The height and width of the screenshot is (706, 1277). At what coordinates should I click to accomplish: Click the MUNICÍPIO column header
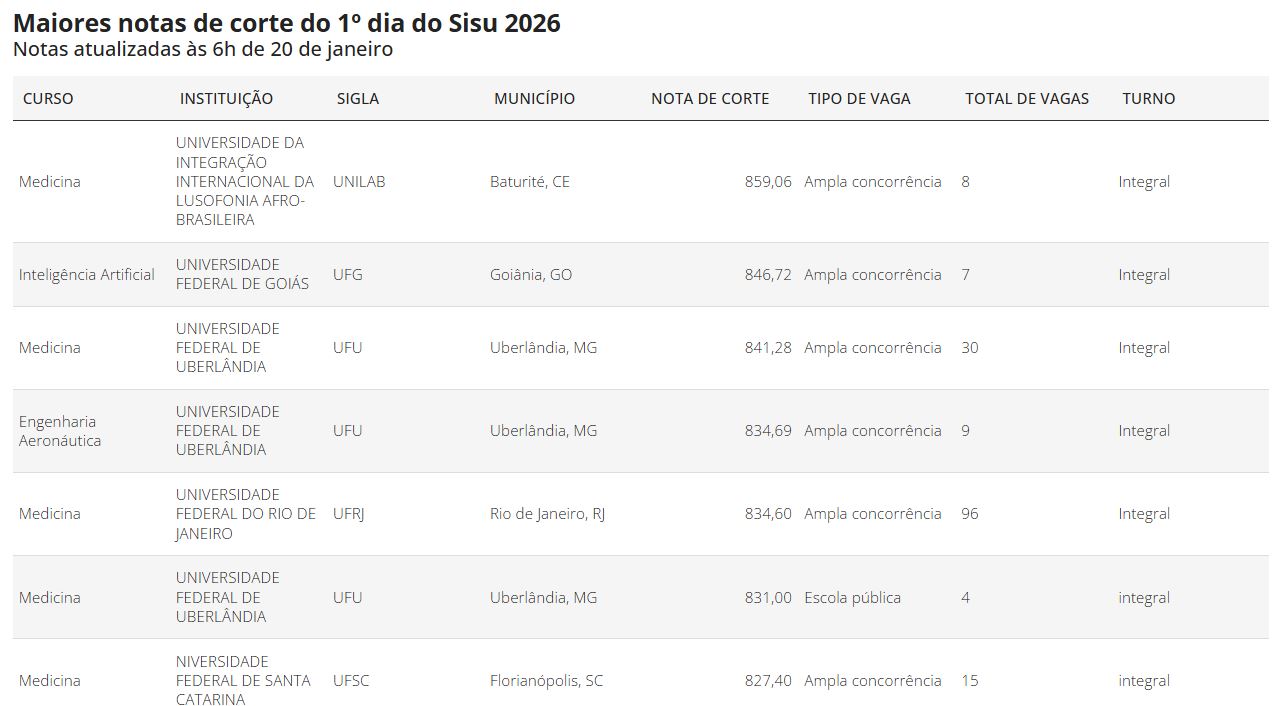(534, 98)
